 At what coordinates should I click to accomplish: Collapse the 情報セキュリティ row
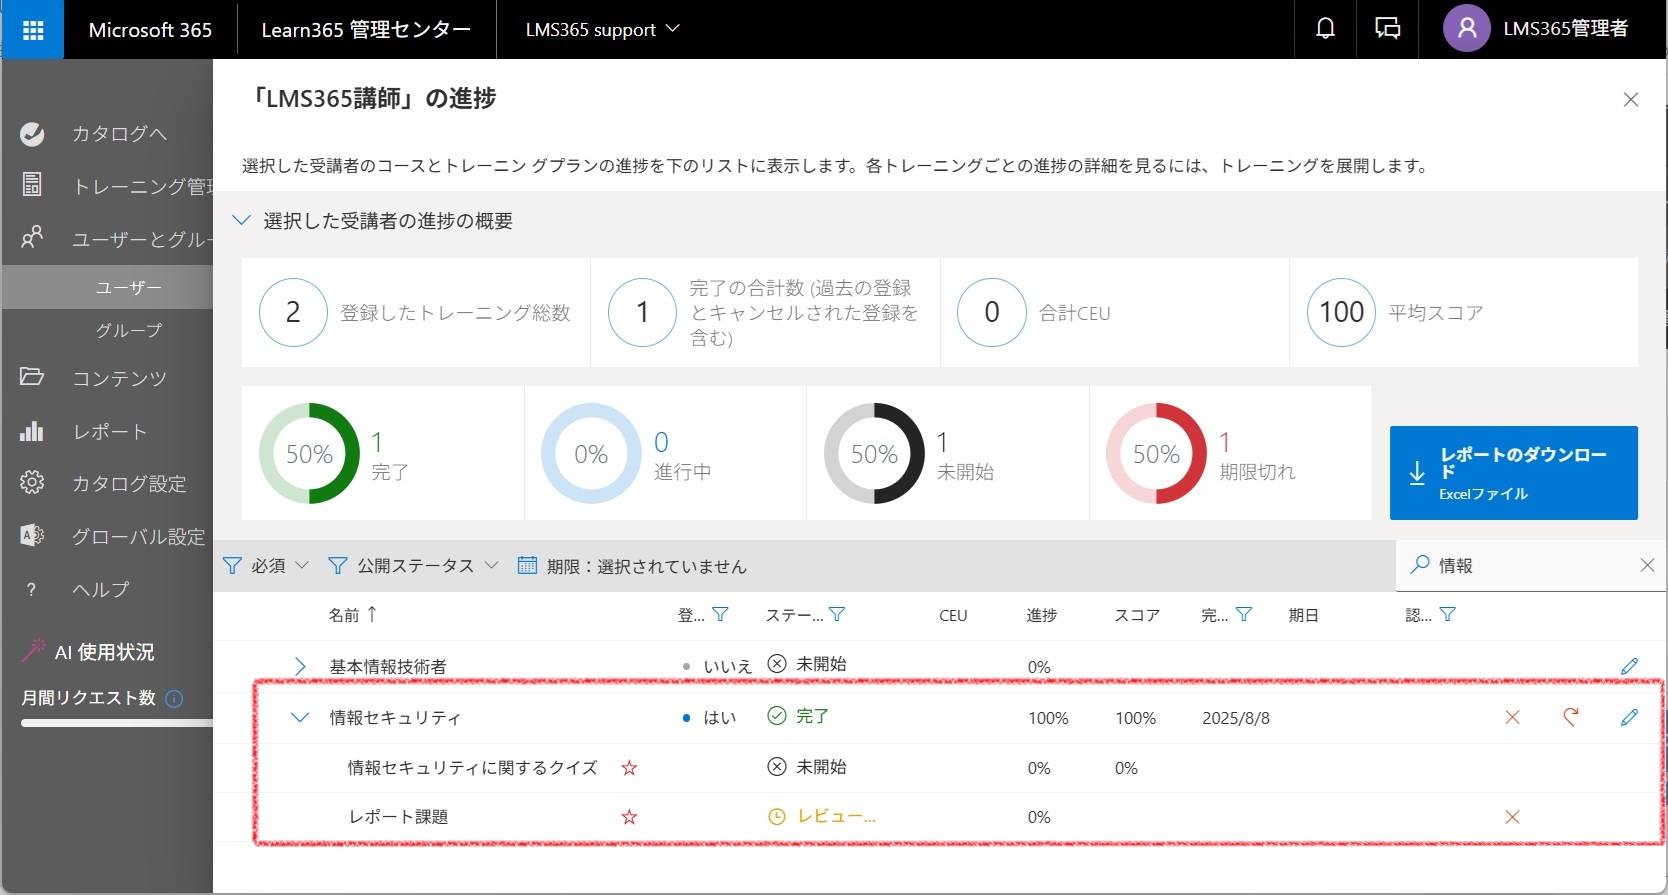point(300,717)
